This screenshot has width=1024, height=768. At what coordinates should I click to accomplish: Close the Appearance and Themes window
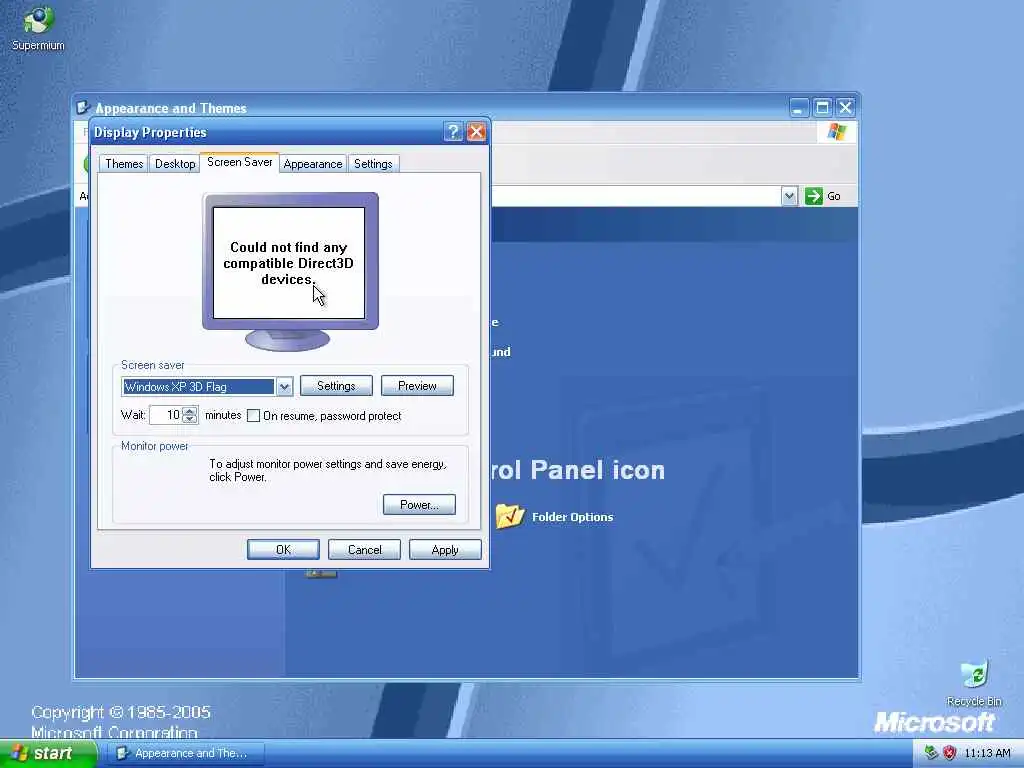pyautogui.click(x=846, y=107)
